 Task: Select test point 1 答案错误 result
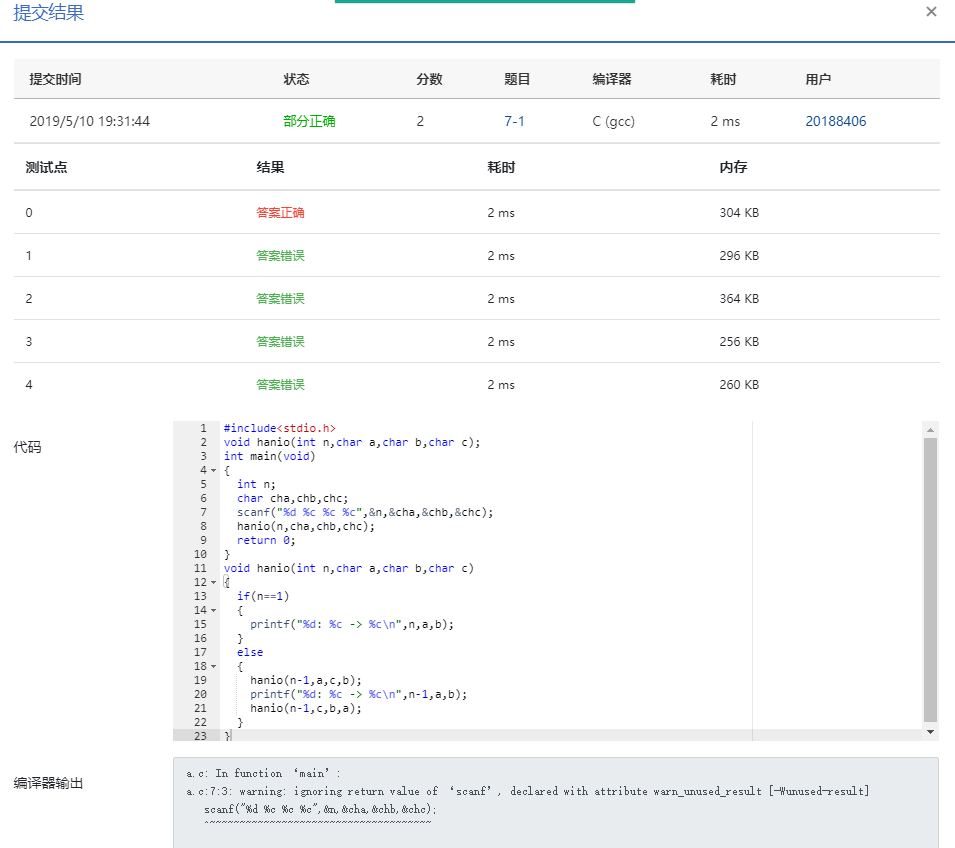pyautogui.click(x=280, y=256)
